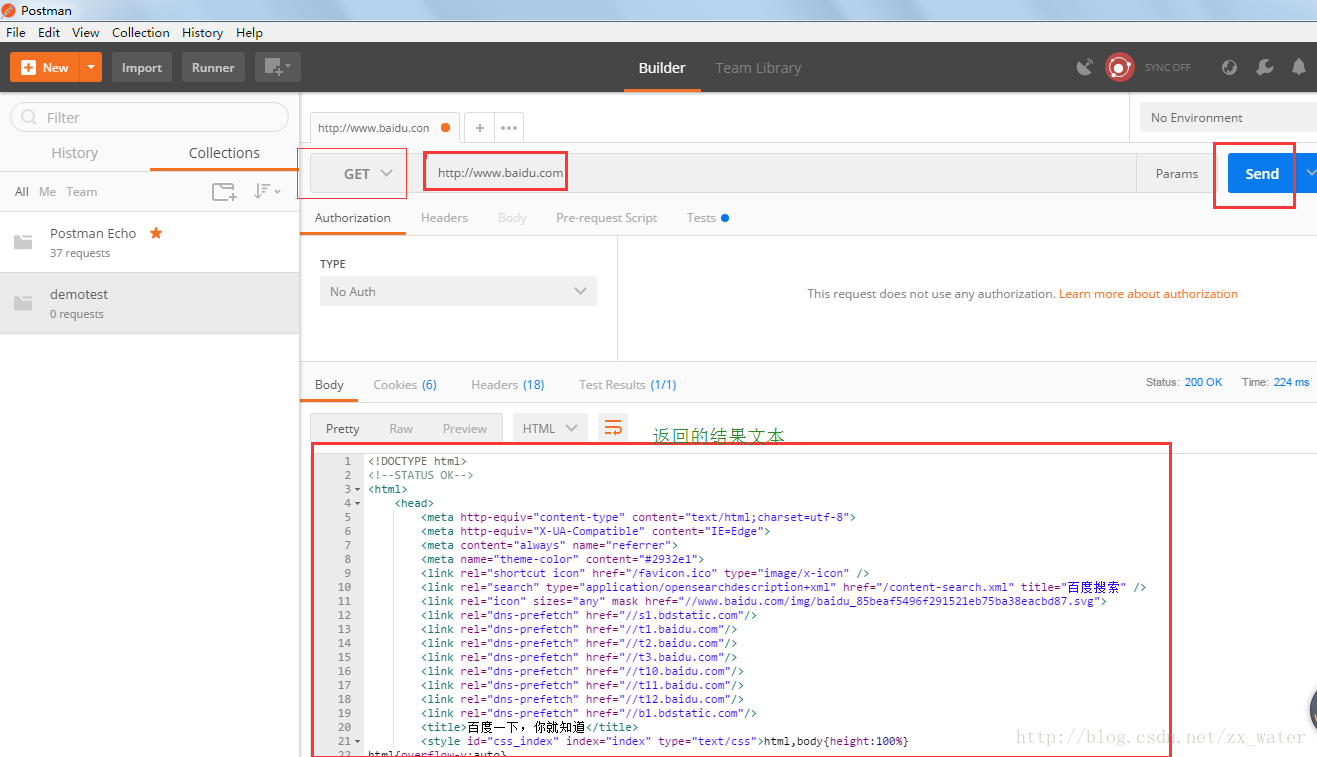Collapse the head tag on line 4
The image size is (1317, 757).
click(358, 504)
